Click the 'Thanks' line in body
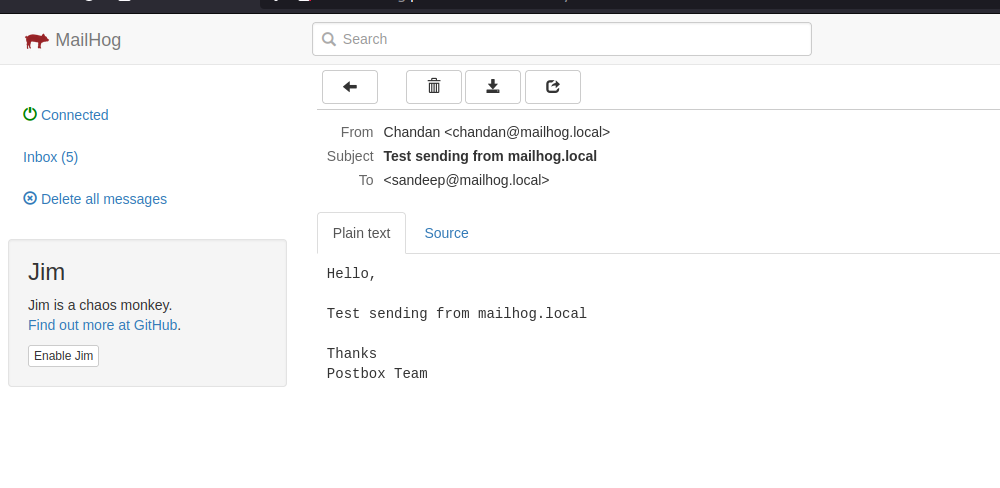The height and width of the screenshot is (488, 1000). tap(351, 354)
